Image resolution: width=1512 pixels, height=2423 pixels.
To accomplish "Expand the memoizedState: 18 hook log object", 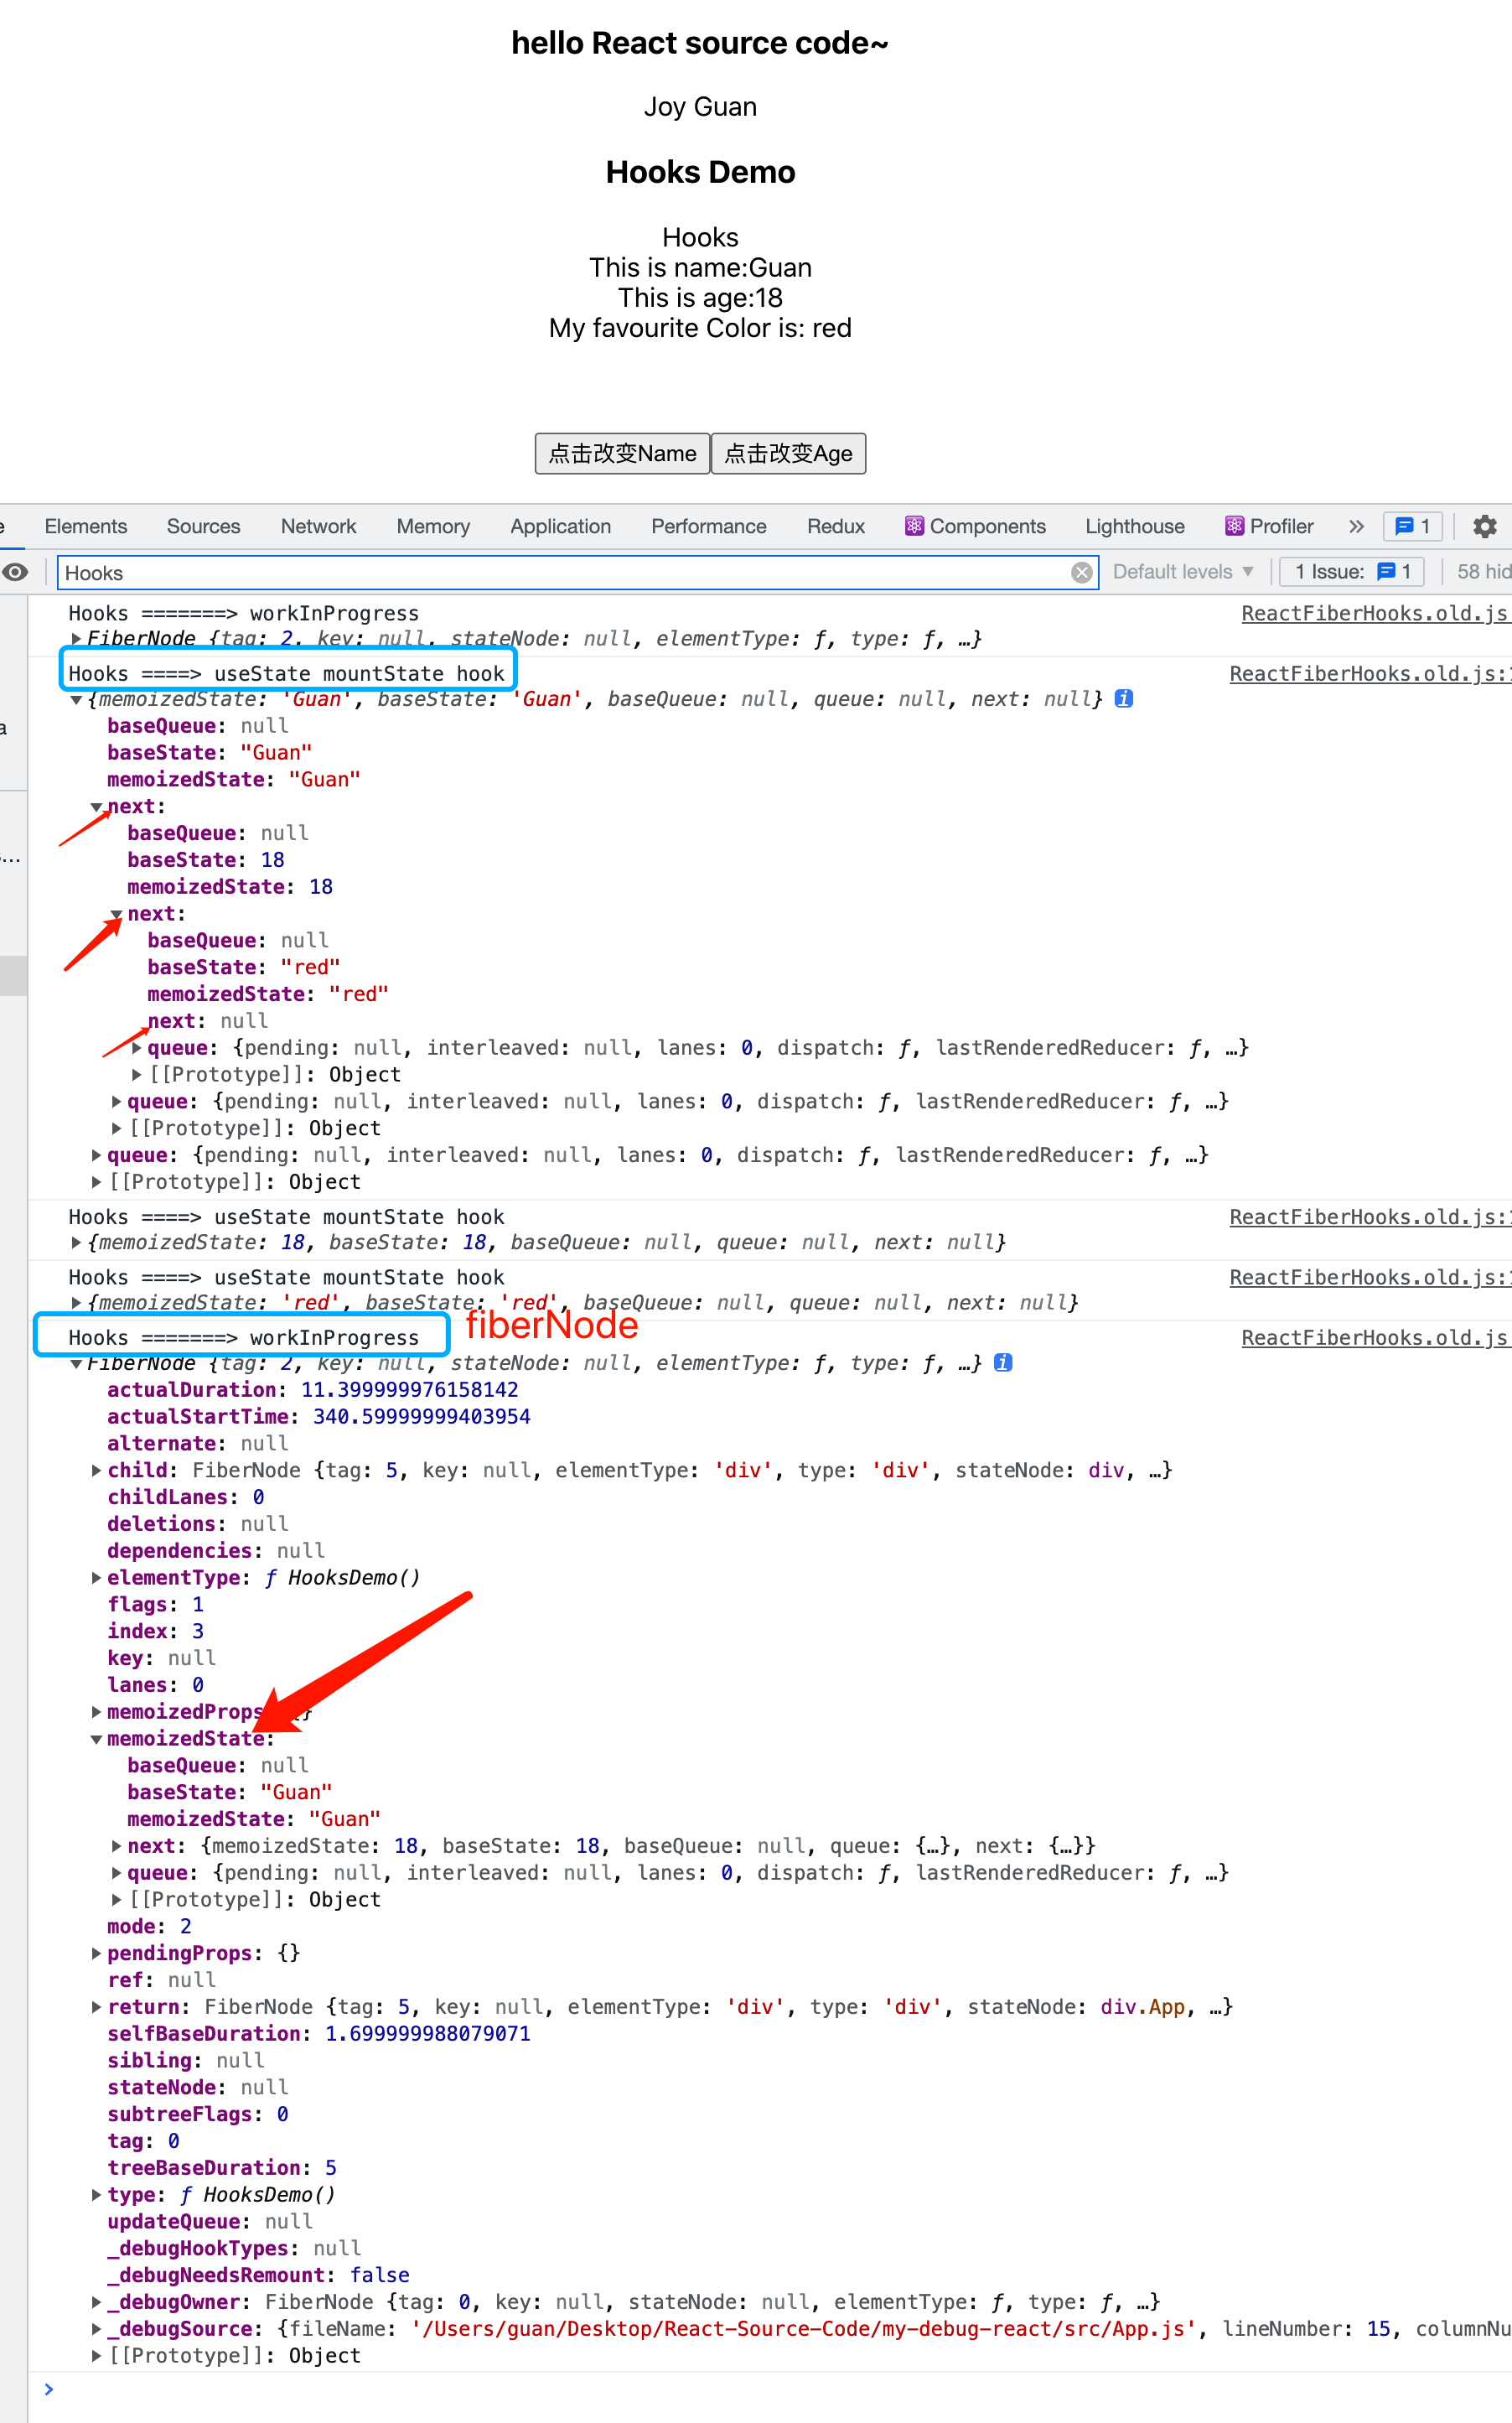I will click(x=76, y=1242).
